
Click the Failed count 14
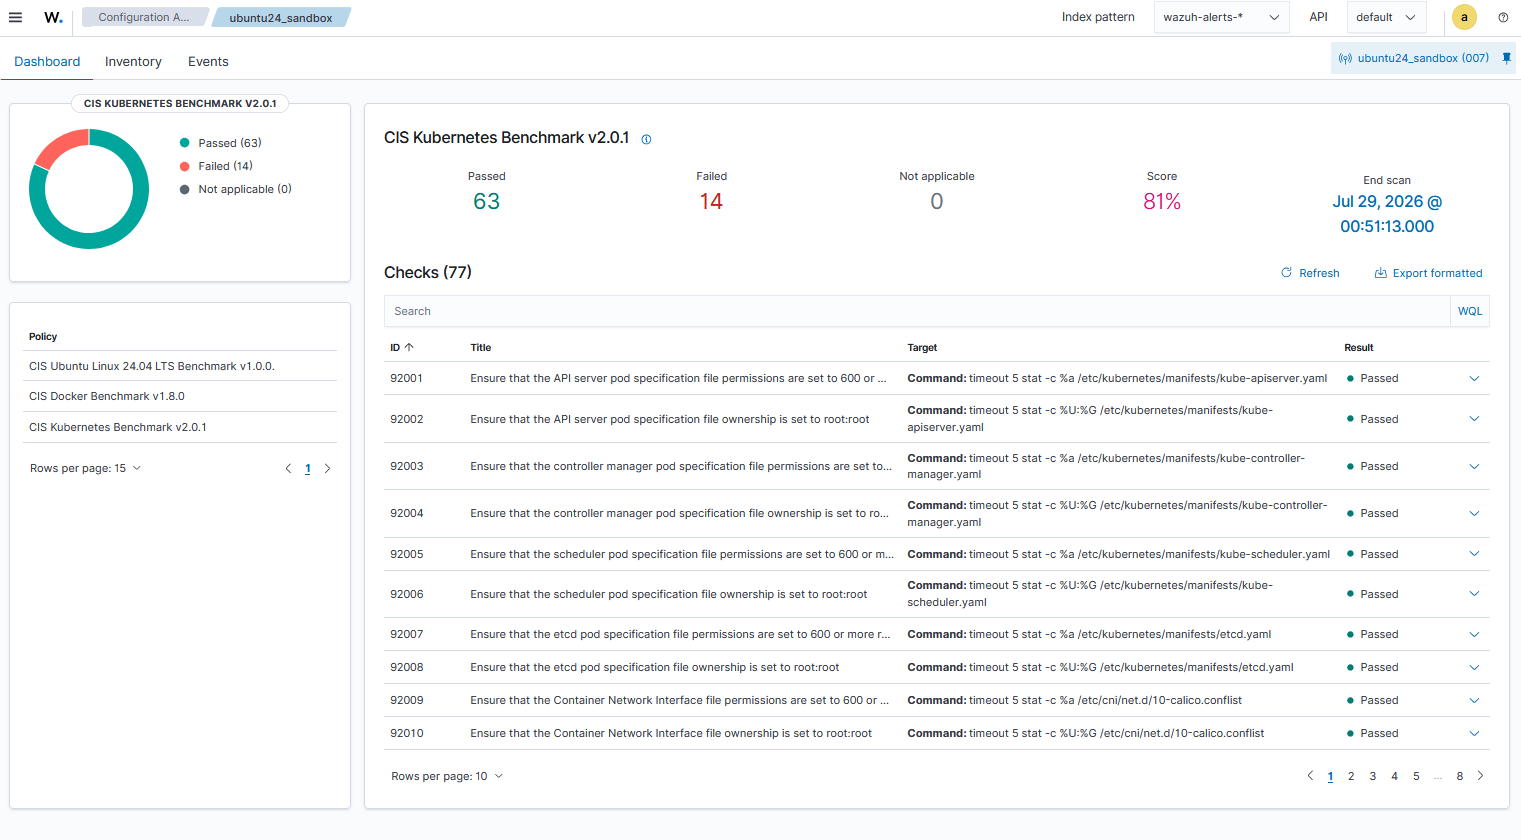pyautogui.click(x=711, y=201)
